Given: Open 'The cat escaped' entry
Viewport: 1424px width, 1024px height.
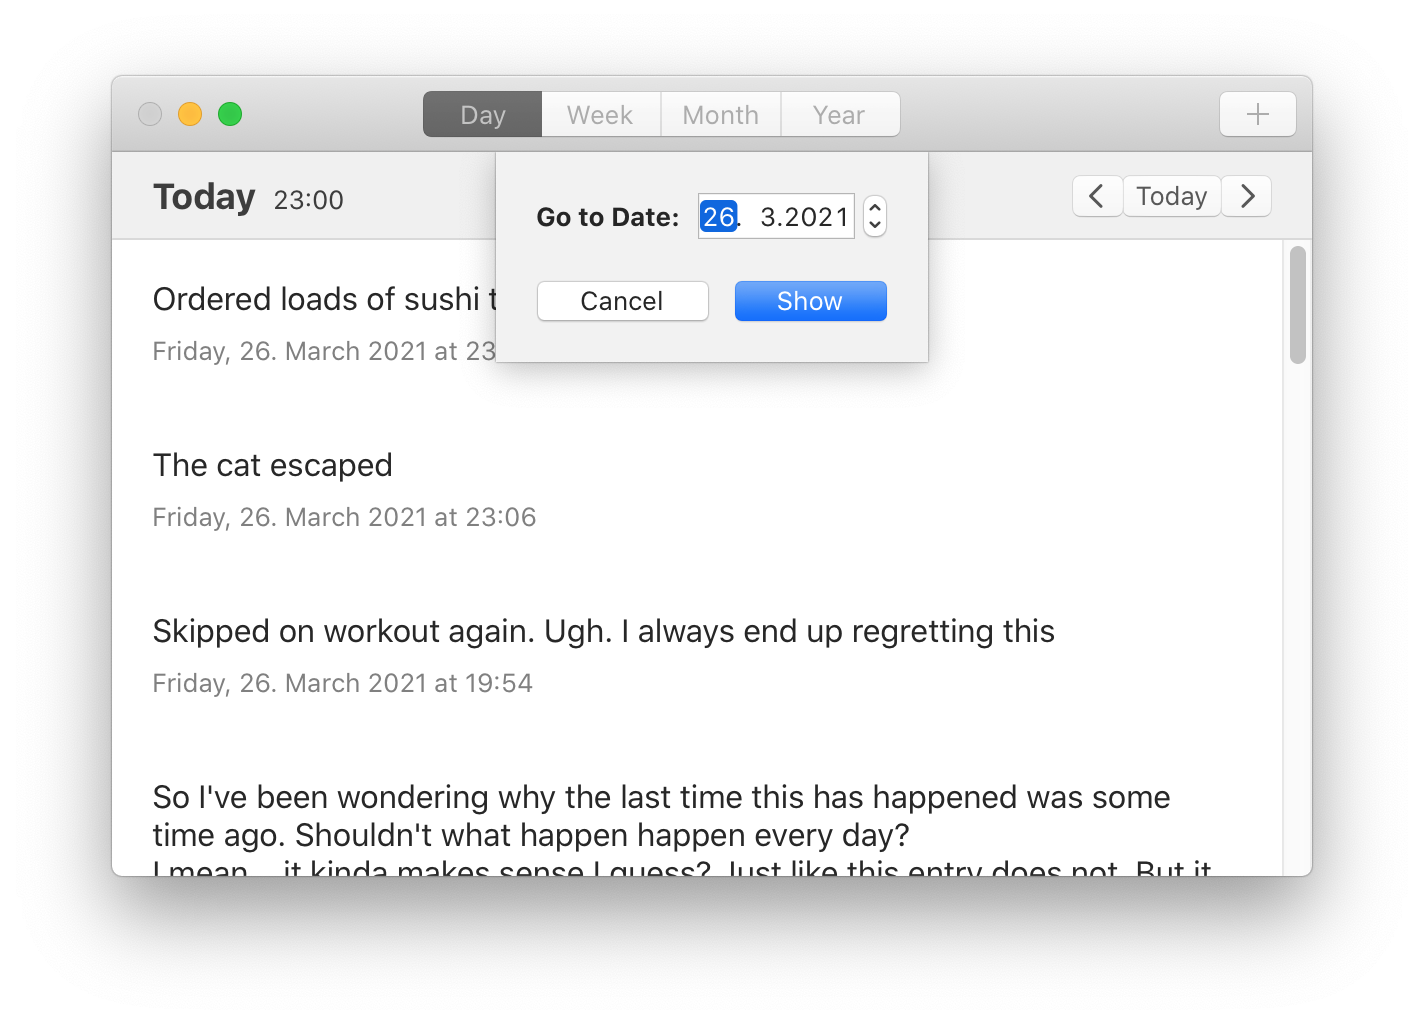Looking at the screenshot, I should pyautogui.click(x=272, y=465).
